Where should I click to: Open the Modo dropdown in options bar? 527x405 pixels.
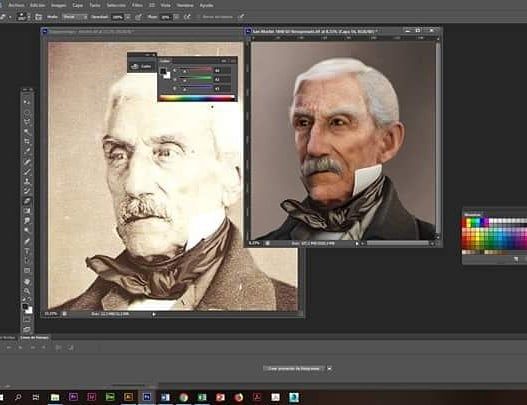(75, 17)
